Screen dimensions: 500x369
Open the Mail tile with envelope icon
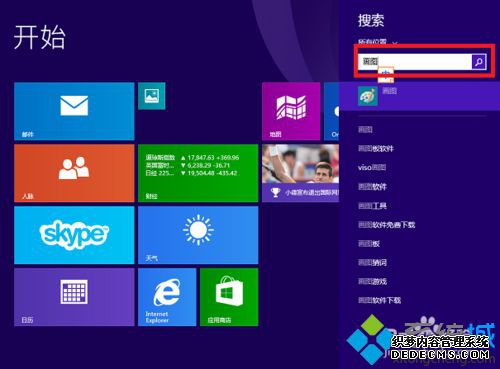pyautogui.click(x=74, y=111)
